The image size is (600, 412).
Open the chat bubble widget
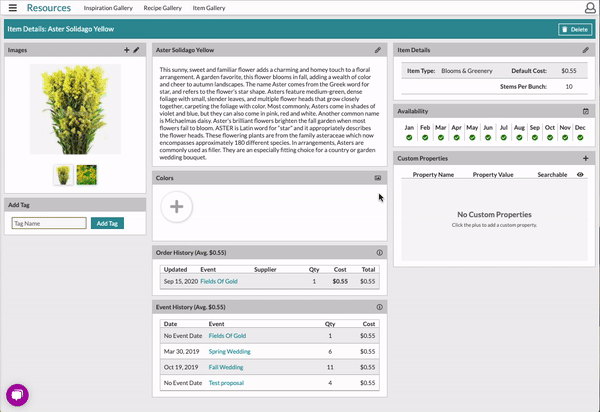(x=19, y=394)
